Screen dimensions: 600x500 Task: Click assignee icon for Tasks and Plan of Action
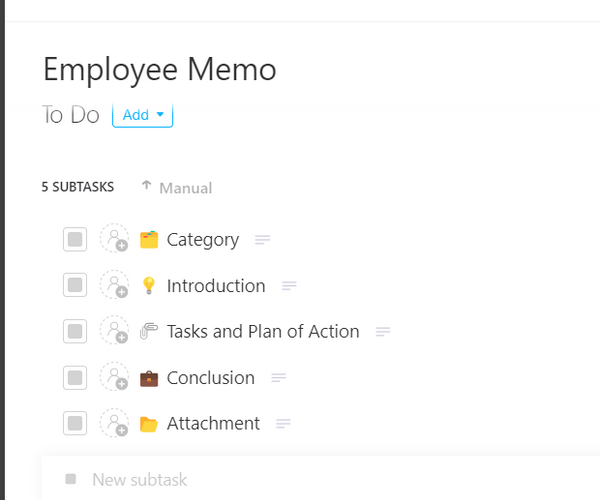point(115,331)
